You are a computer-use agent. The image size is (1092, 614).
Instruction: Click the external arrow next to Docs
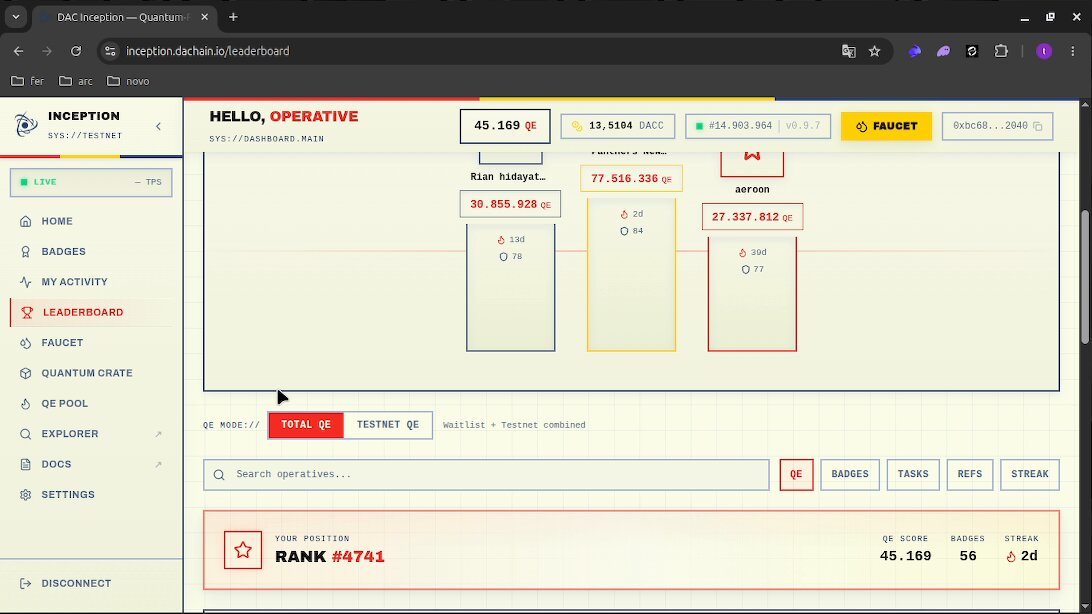[x=159, y=464]
